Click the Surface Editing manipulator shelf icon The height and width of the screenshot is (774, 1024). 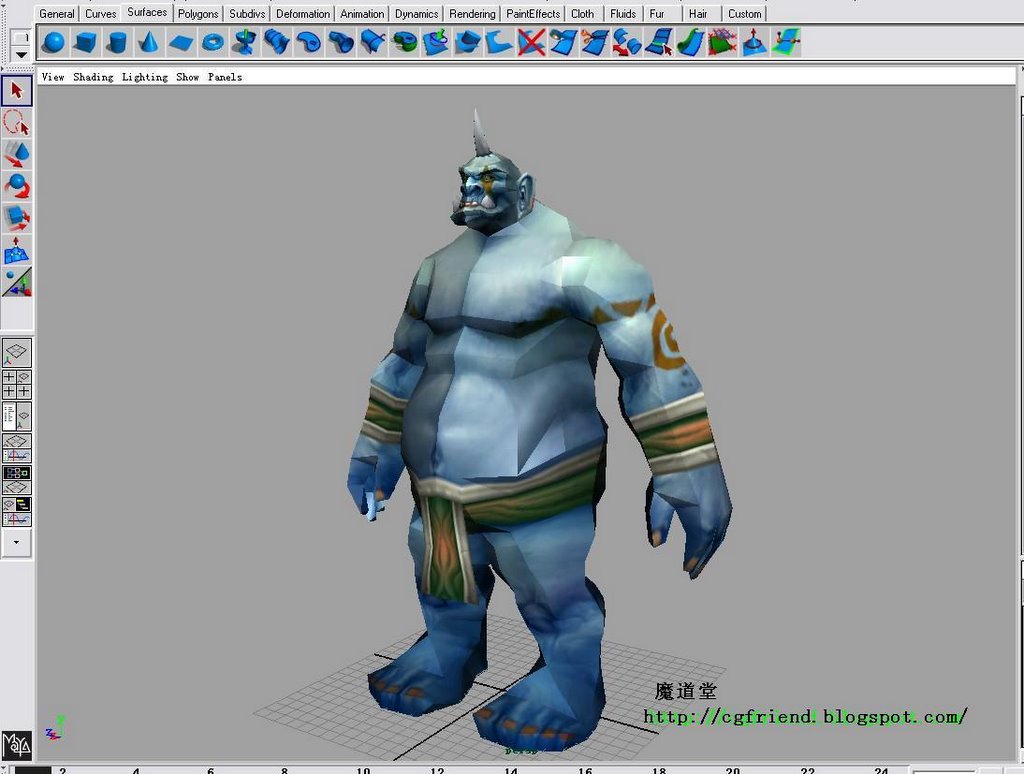point(755,42)
